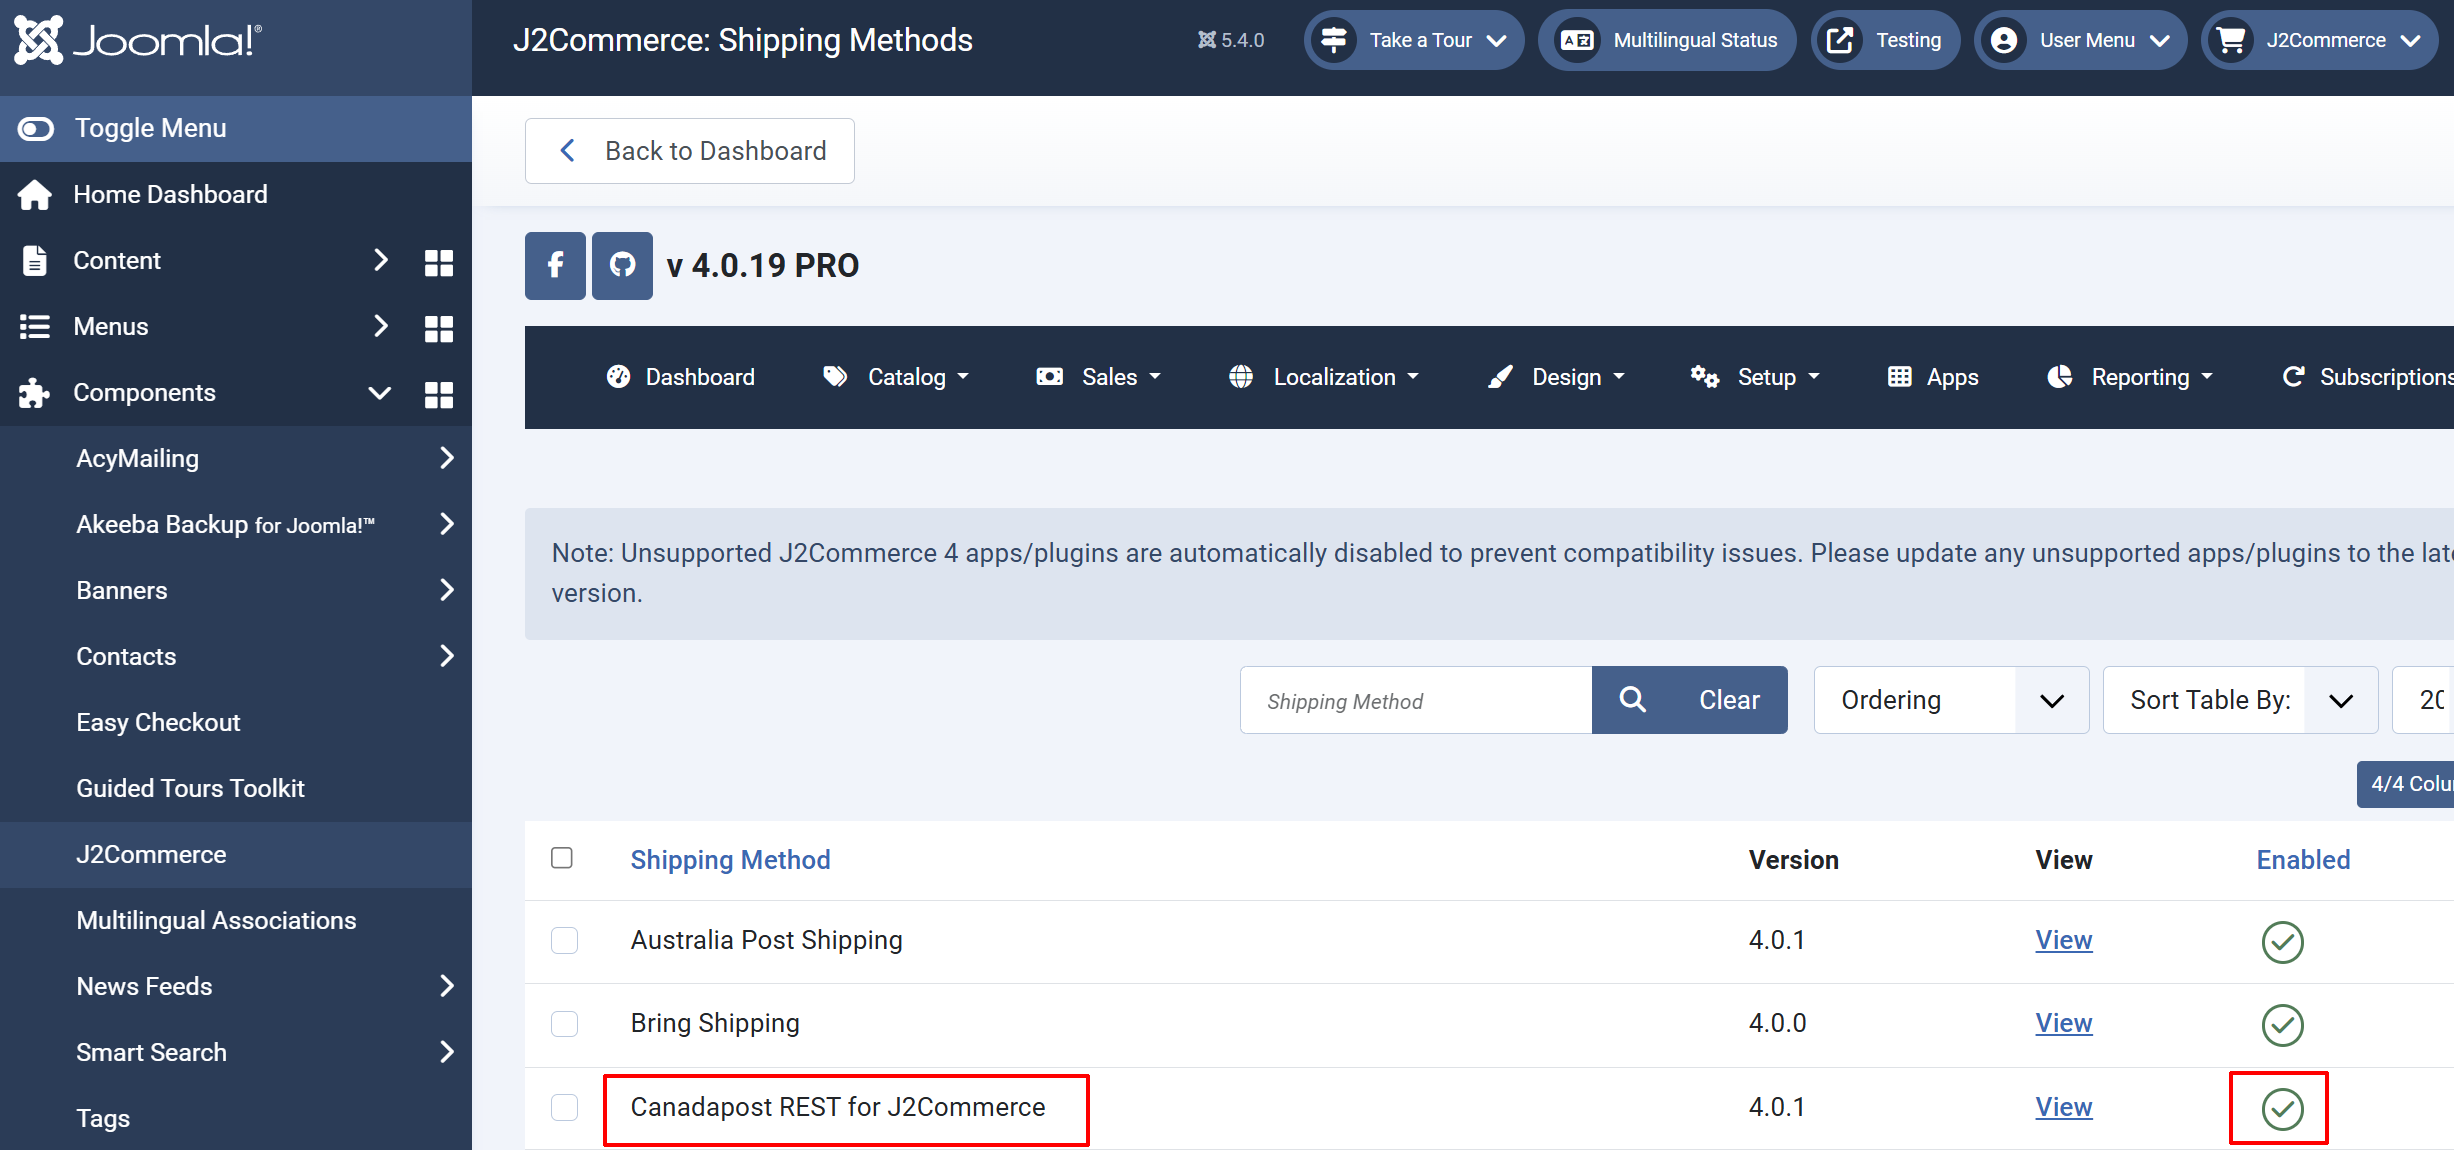Click the Subscriptions refresh icon

click(x=2294, y=376)
